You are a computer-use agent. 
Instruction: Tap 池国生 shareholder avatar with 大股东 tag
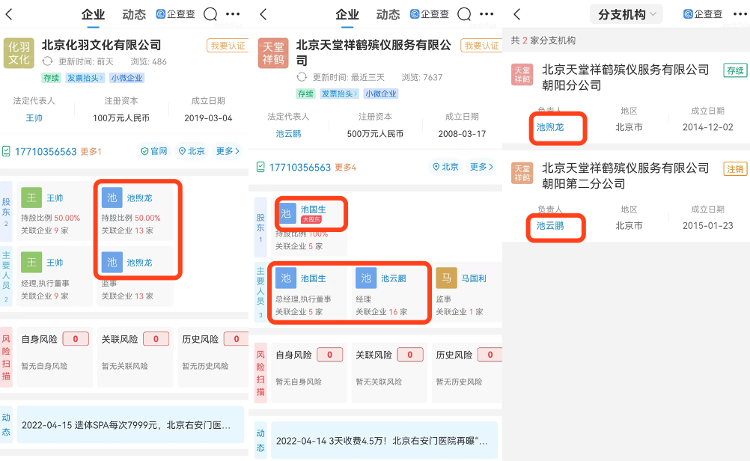pos(286,214)
